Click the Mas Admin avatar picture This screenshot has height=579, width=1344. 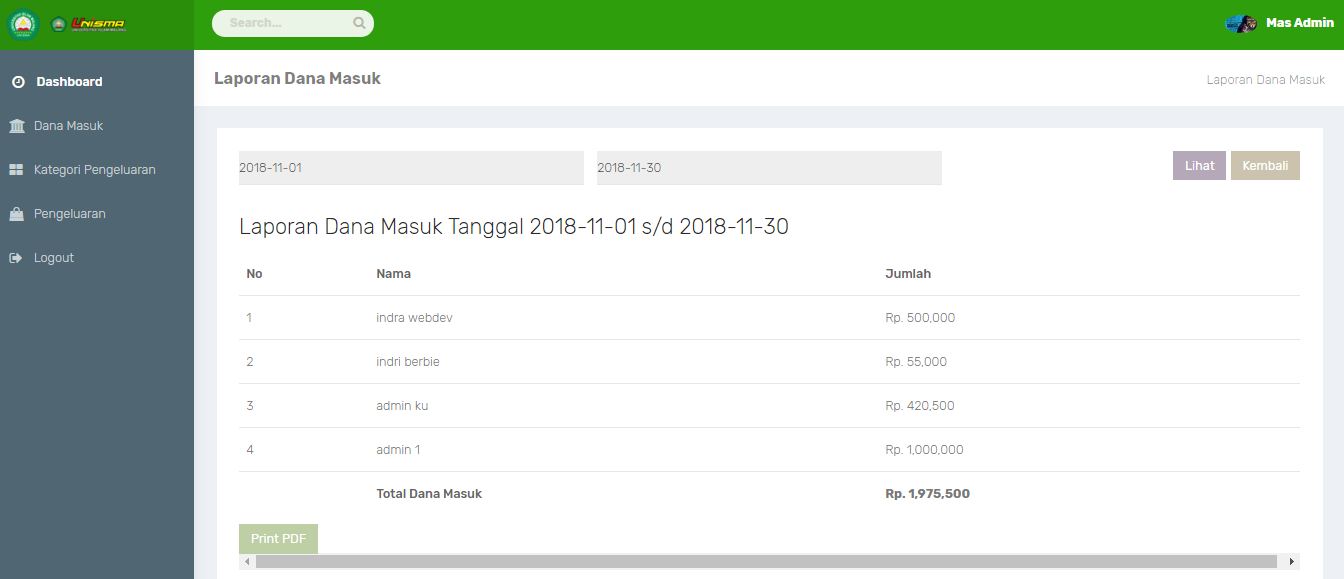click(1240, 21)
